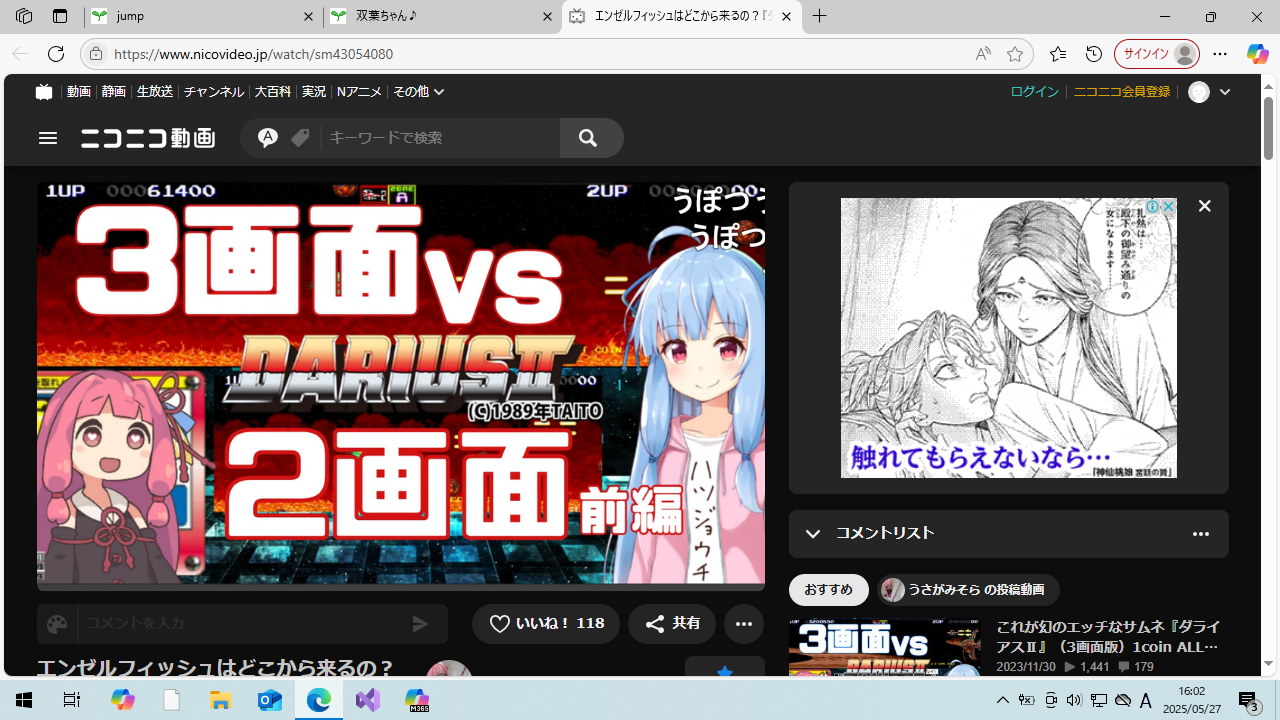Open the tab actions menu icon
1280x720 pixels.
[x=60, y=16]
